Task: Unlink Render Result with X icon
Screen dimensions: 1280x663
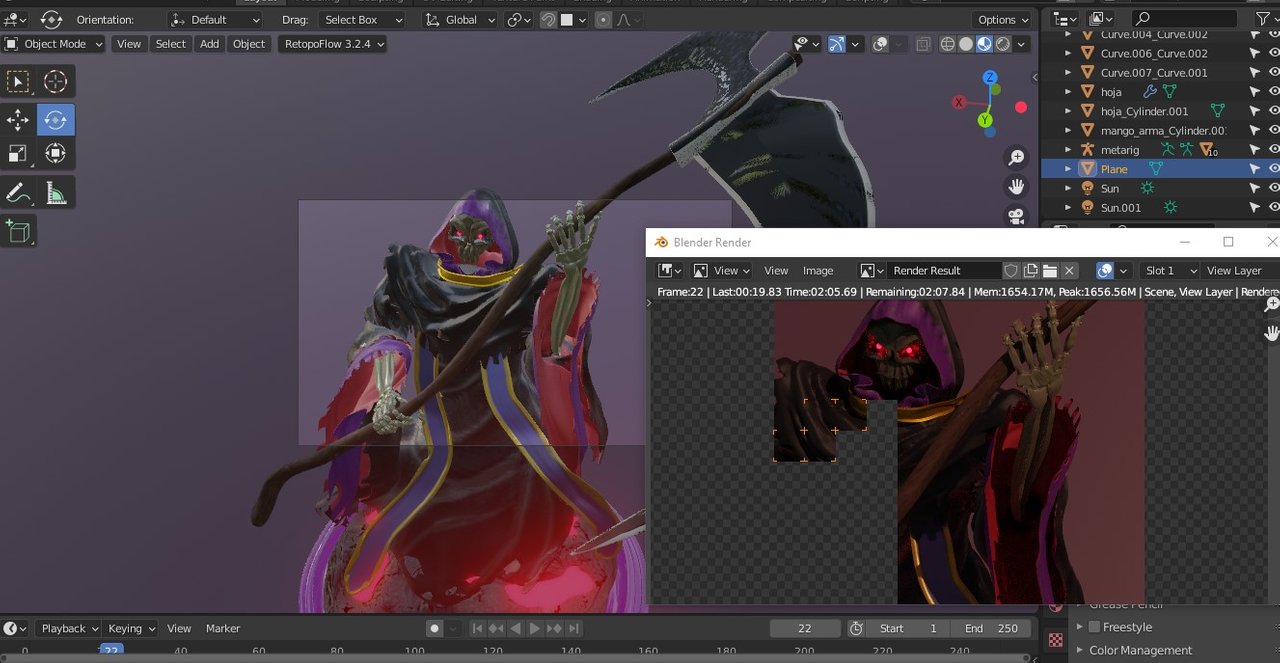Action: 1069,270
